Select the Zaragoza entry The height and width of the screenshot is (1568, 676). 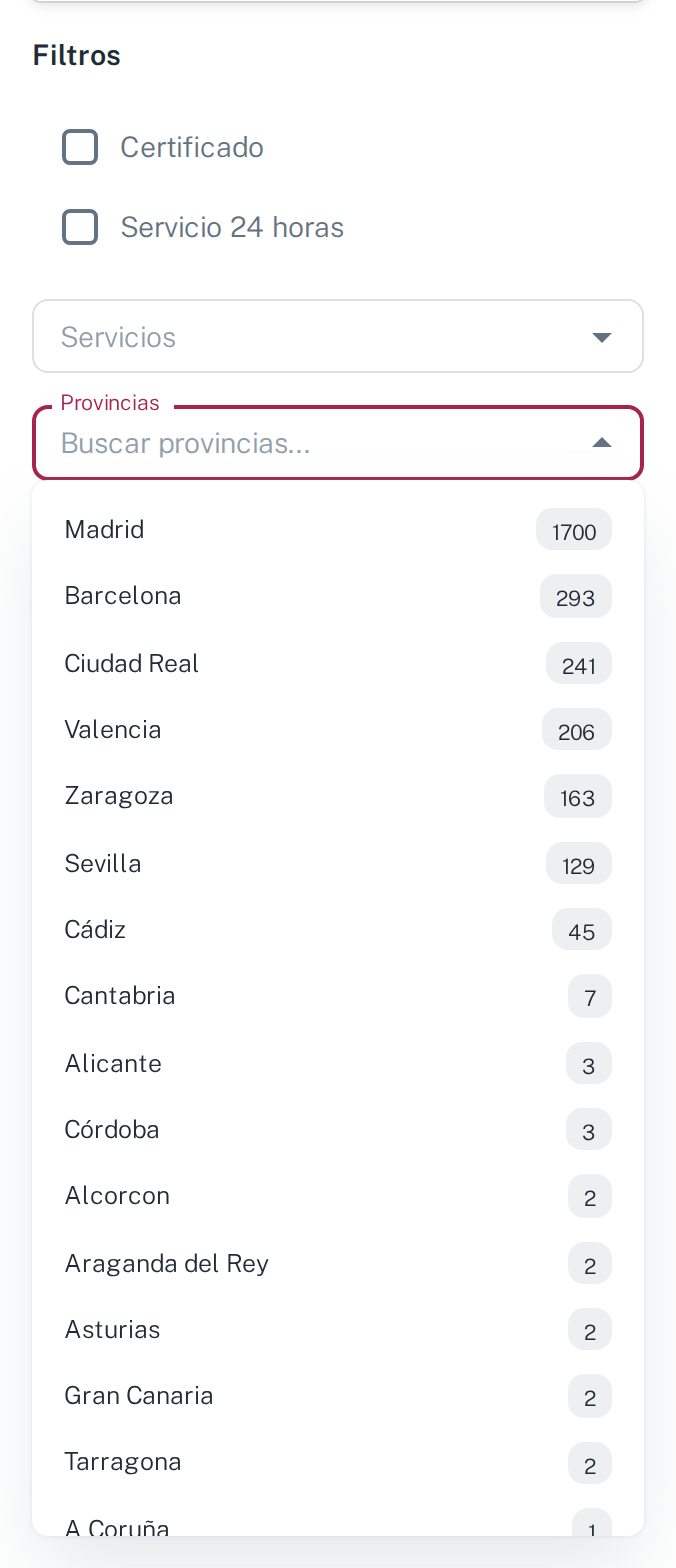click(x=338, y=797)
